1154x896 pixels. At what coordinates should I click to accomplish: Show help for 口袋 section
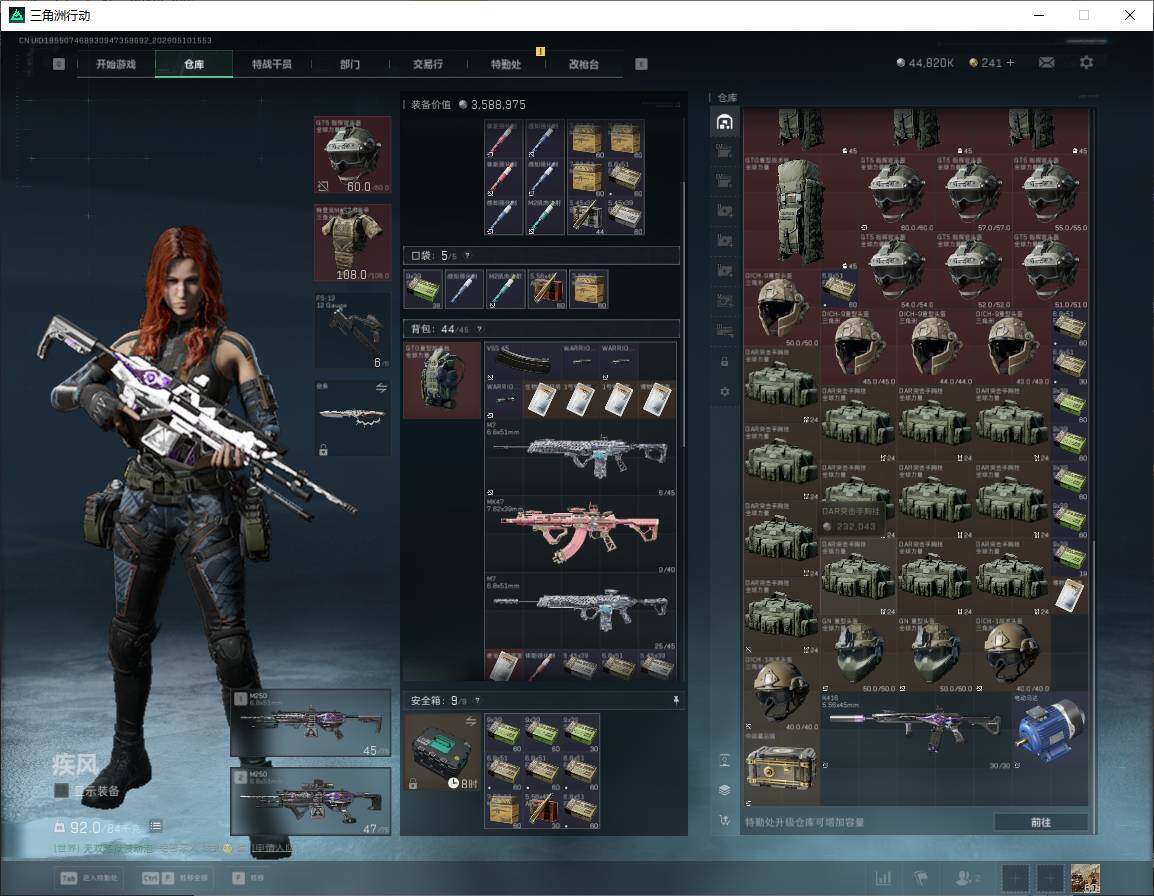coord(467,255)
